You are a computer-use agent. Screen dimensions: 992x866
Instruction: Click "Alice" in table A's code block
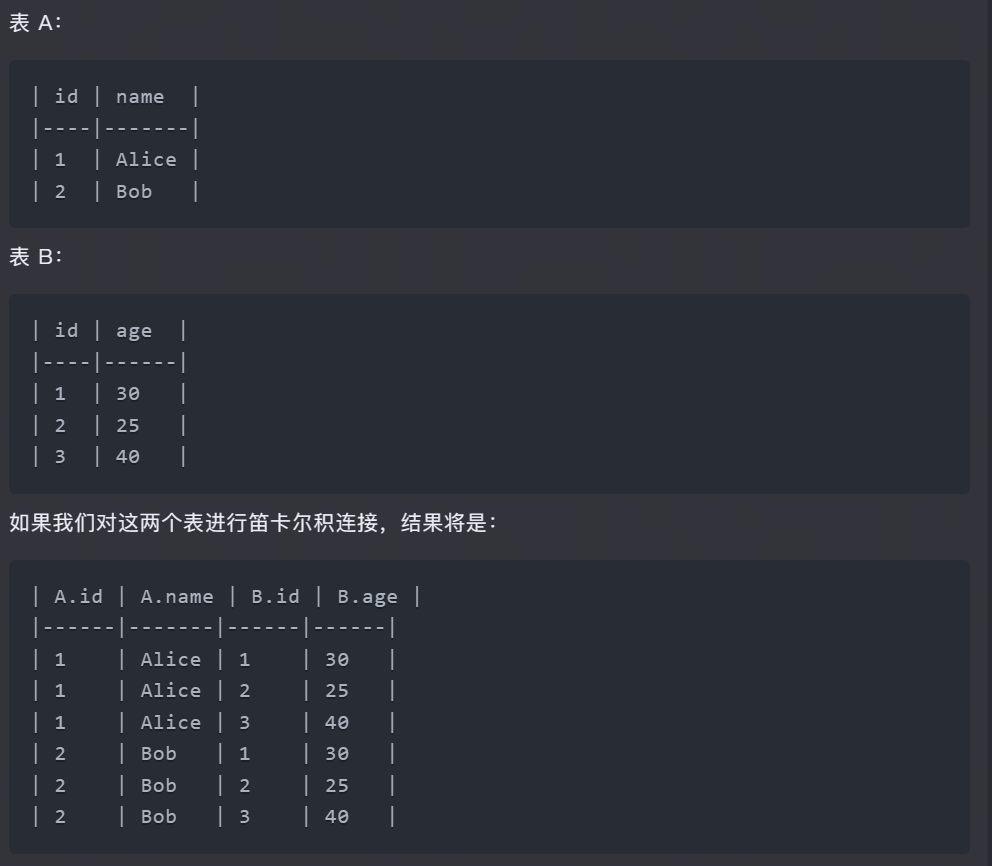point(146,160)
